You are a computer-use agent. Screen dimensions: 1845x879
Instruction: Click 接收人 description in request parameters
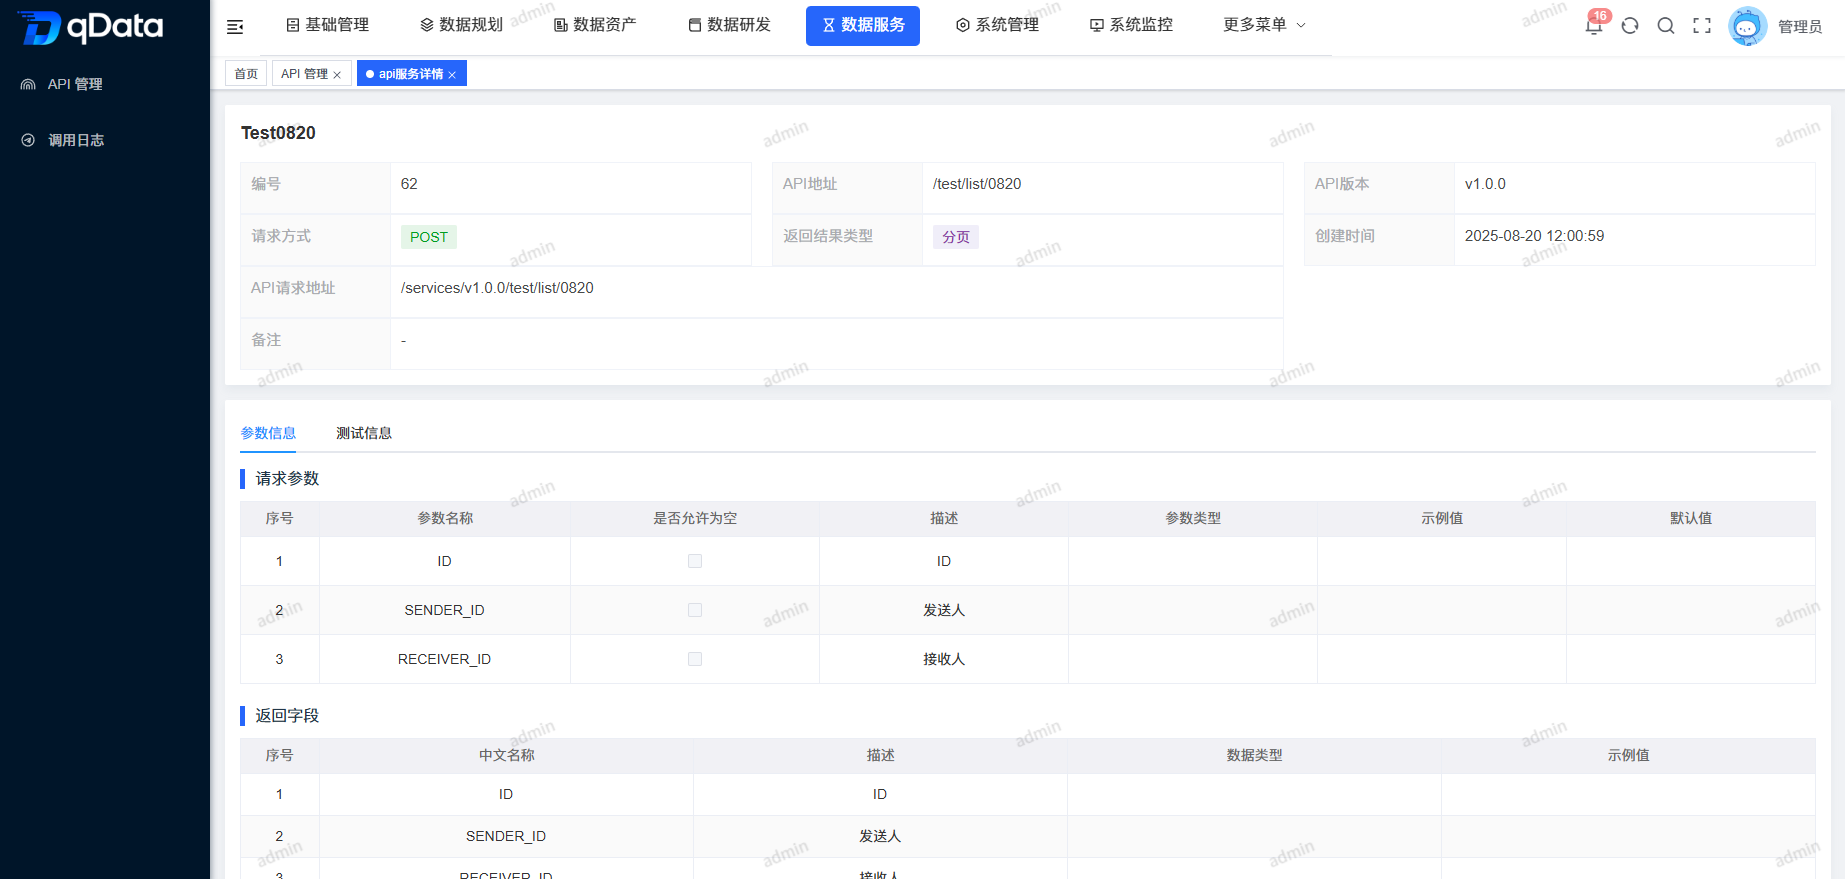coord(944,659)
